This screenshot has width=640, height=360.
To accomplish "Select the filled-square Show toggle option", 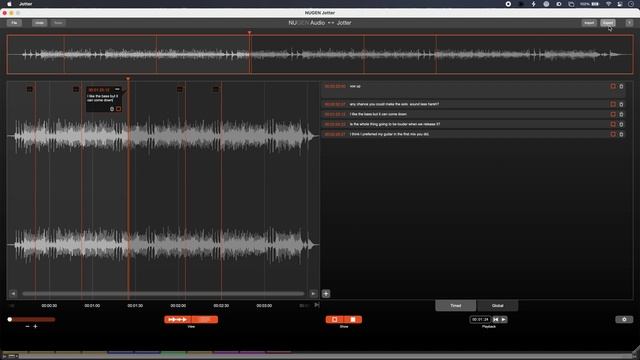I will [x=353, y=319].
